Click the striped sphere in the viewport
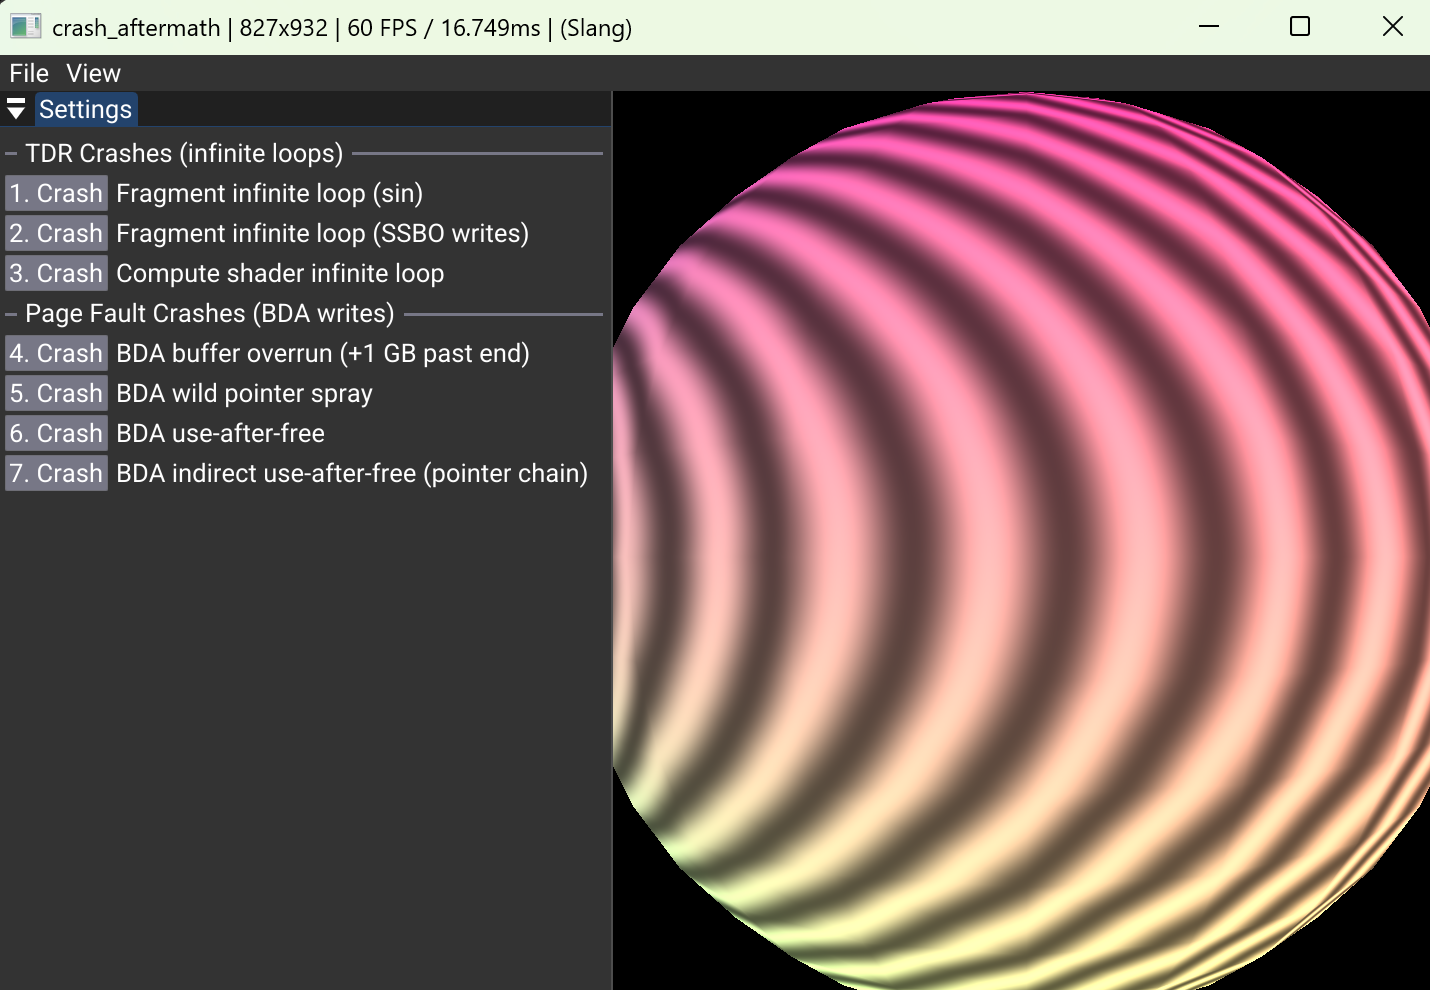 (1020, 540)
